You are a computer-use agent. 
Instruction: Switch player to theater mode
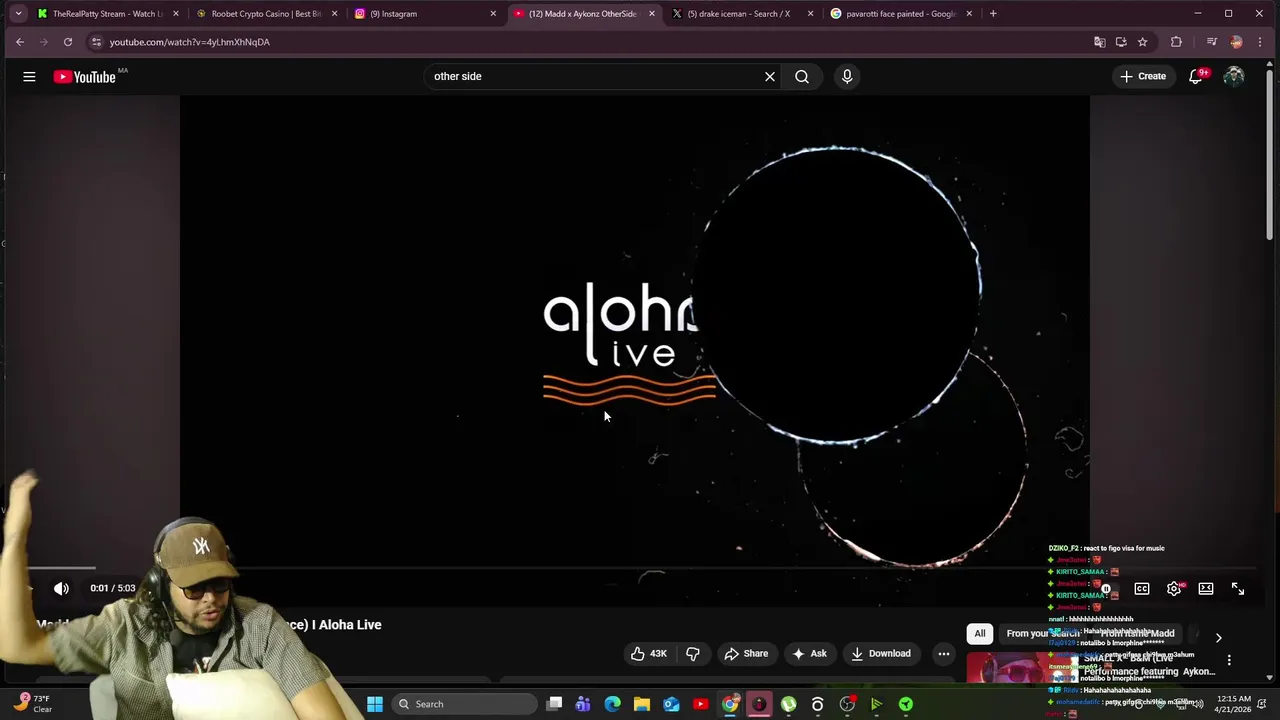pos(1206,589)
